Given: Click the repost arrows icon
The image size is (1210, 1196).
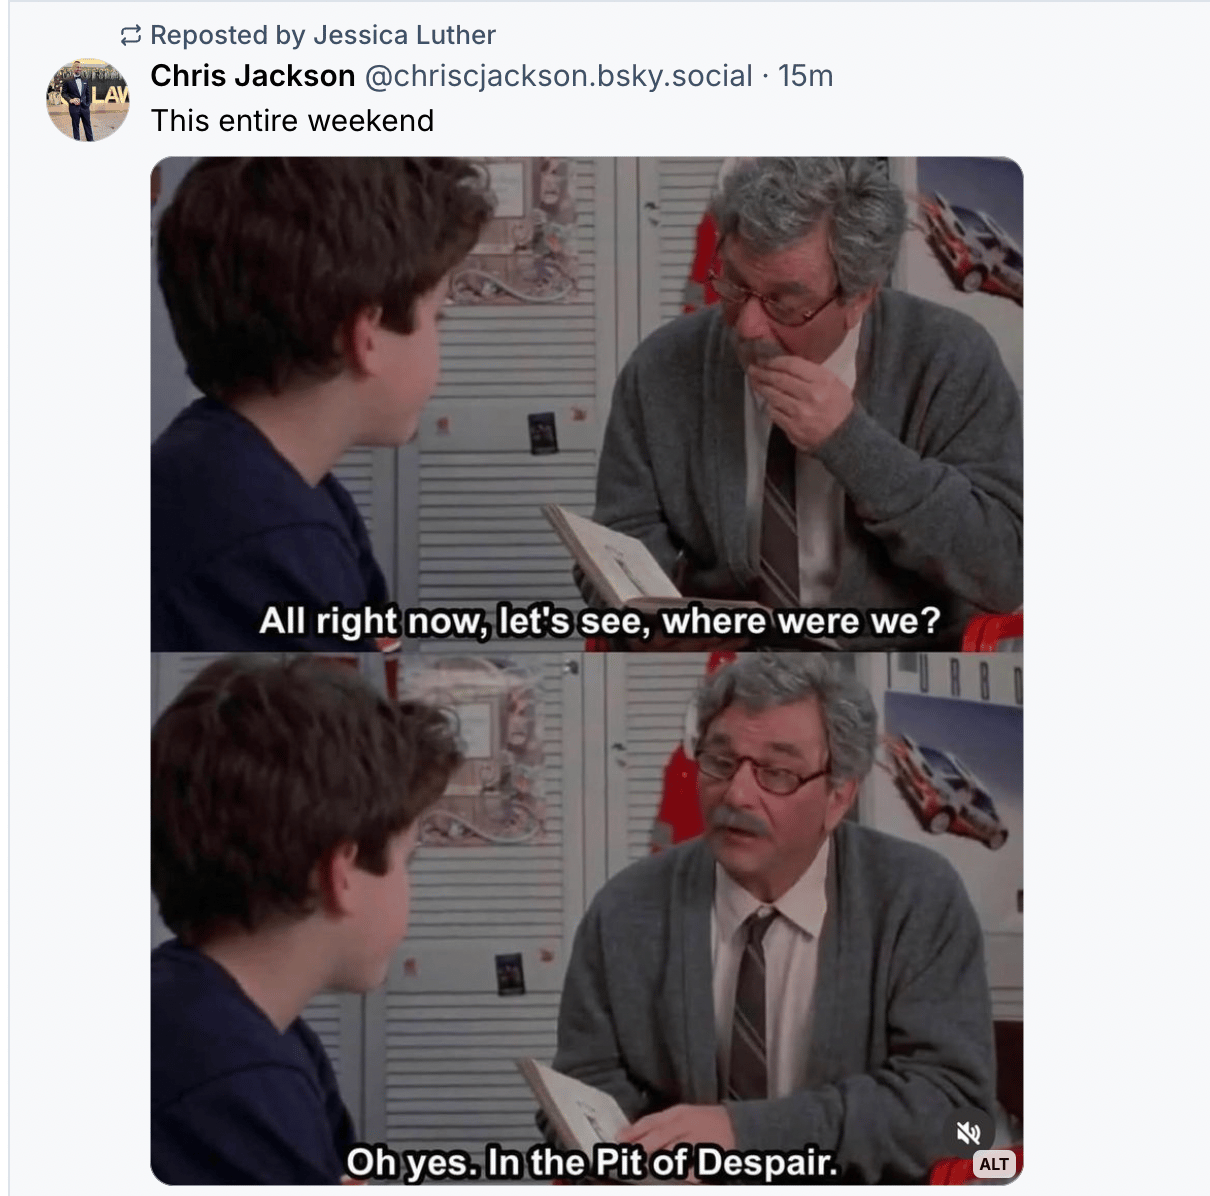Looking at the screenshot, I should click(x=131, y=36).
